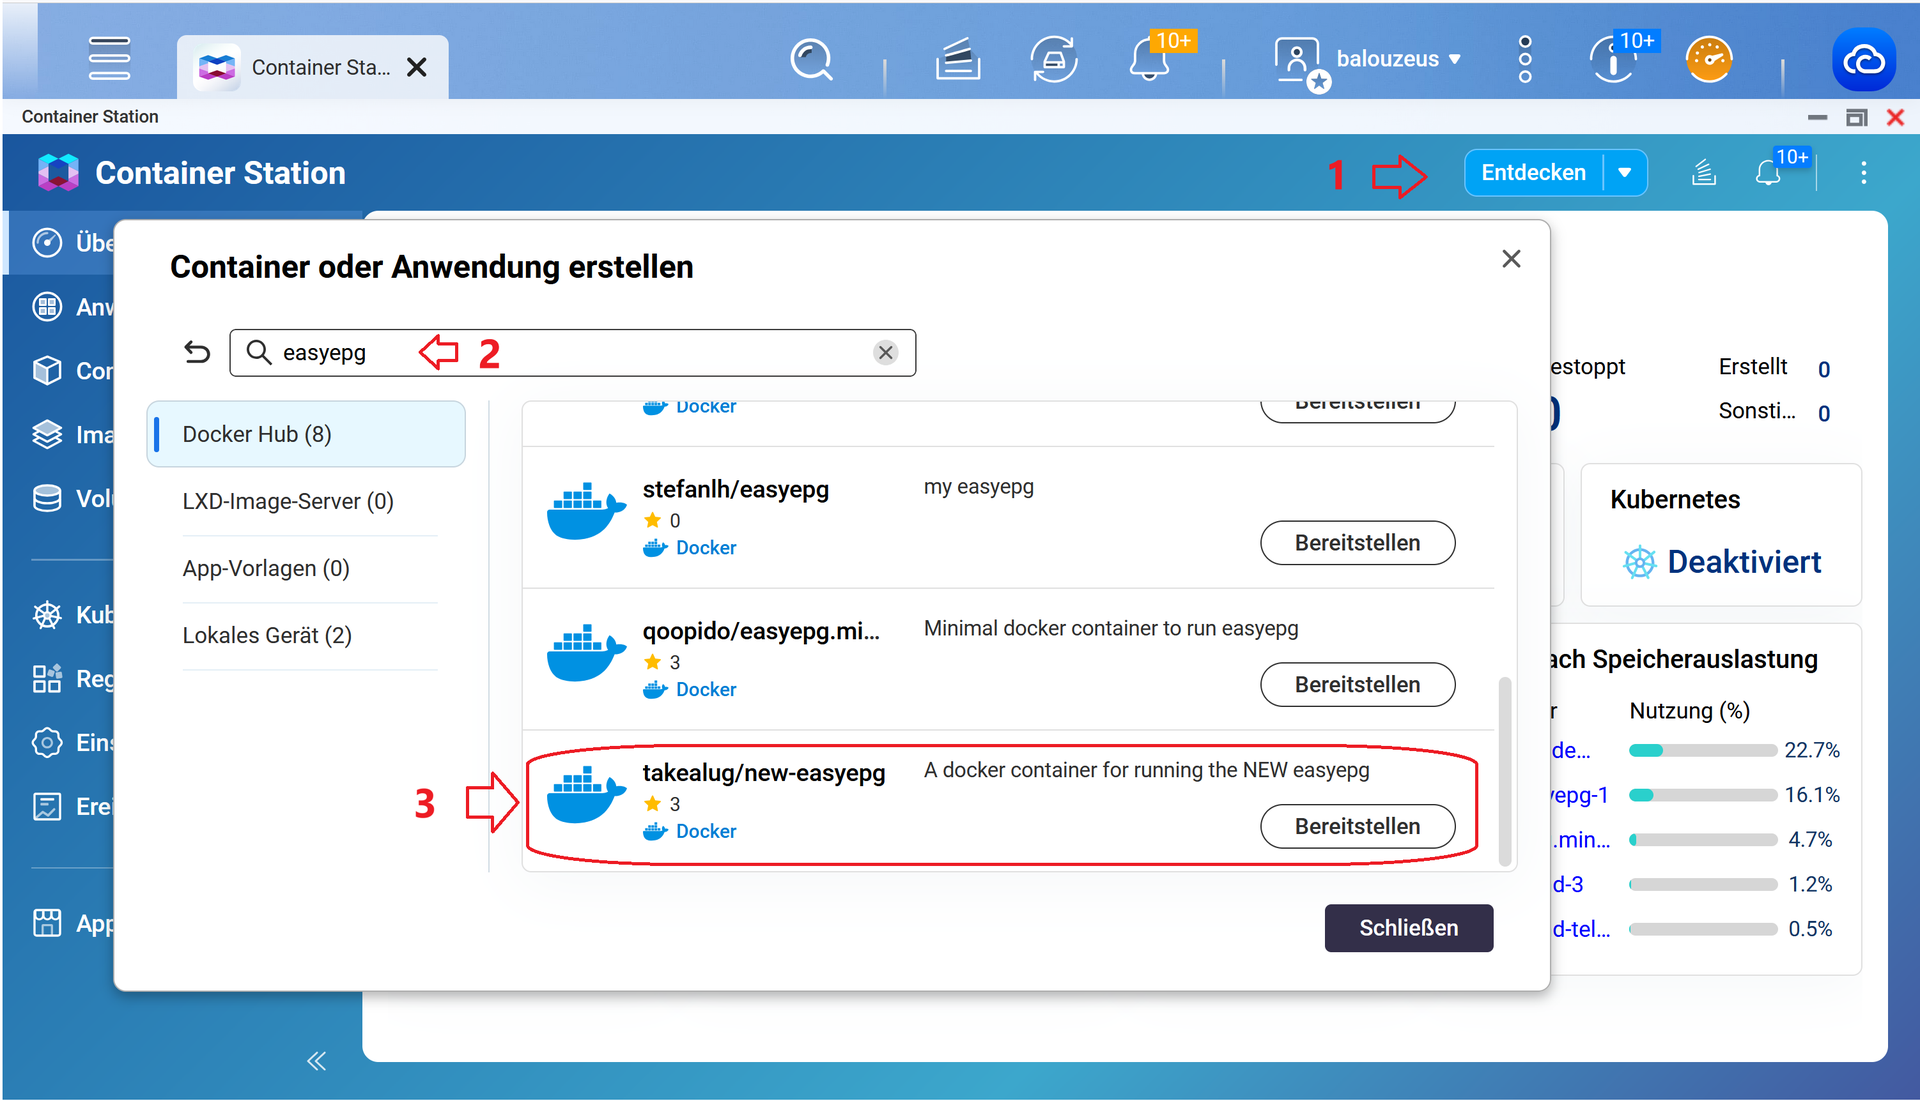Click Docker link under qoopido/easyepg.mi...
This screenshot has width=1920, height=1101.
706,690
